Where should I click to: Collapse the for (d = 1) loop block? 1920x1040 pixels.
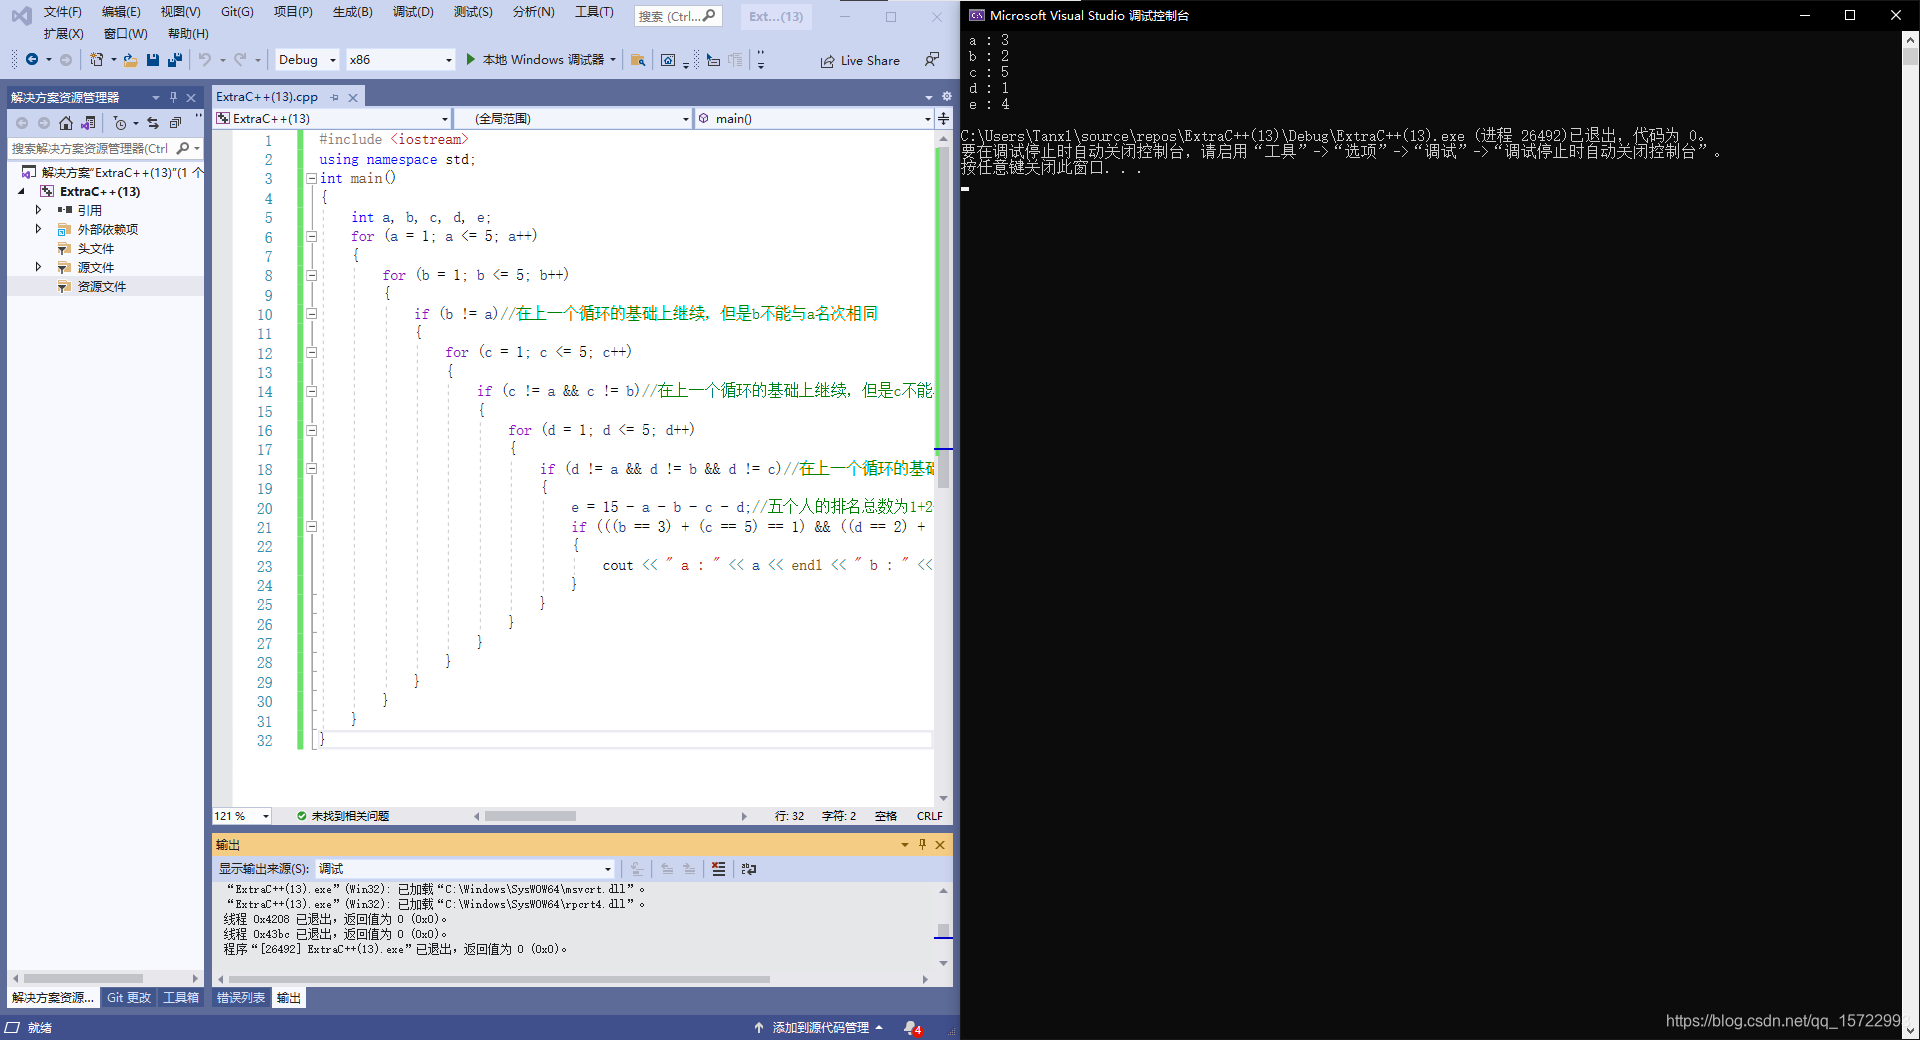(311, 430)
